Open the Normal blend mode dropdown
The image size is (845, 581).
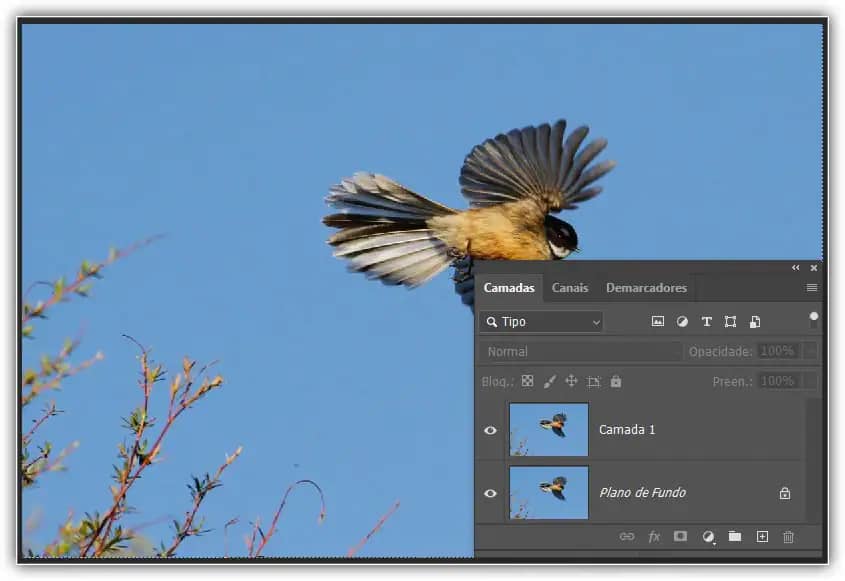coord(580,352)
